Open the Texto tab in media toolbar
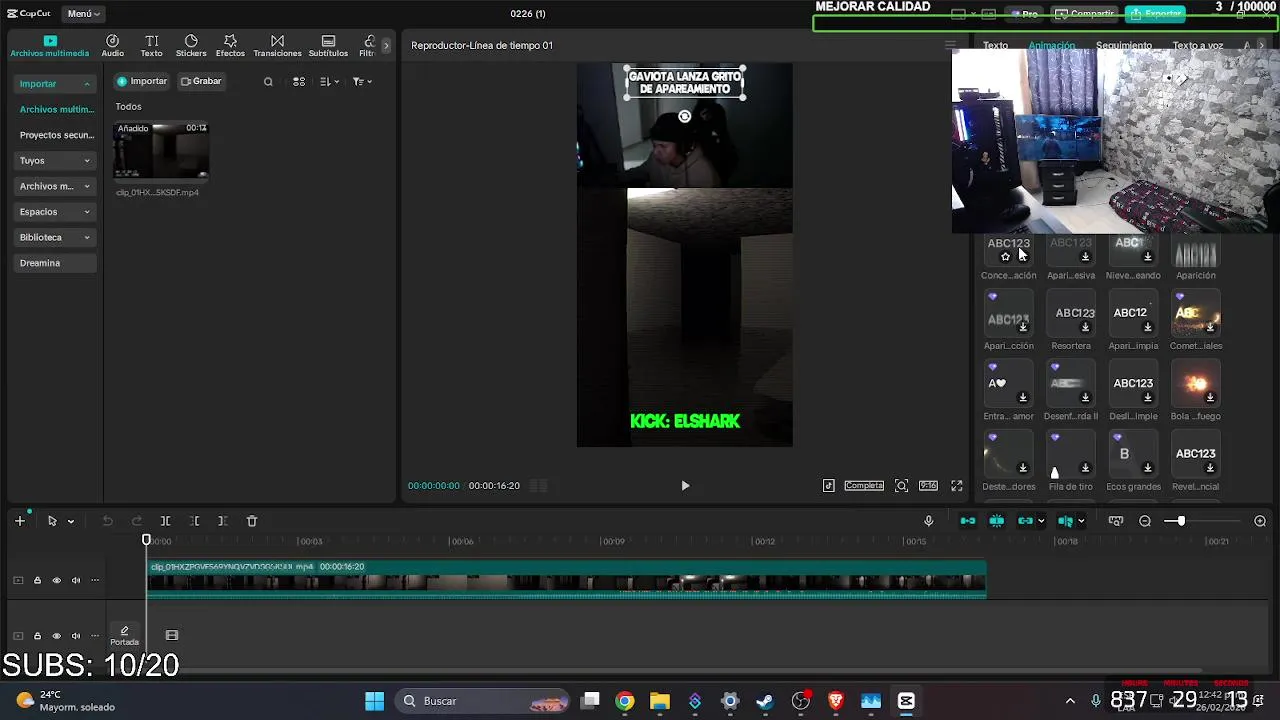Screen dimensions: 1280x720 coord(151,46)
